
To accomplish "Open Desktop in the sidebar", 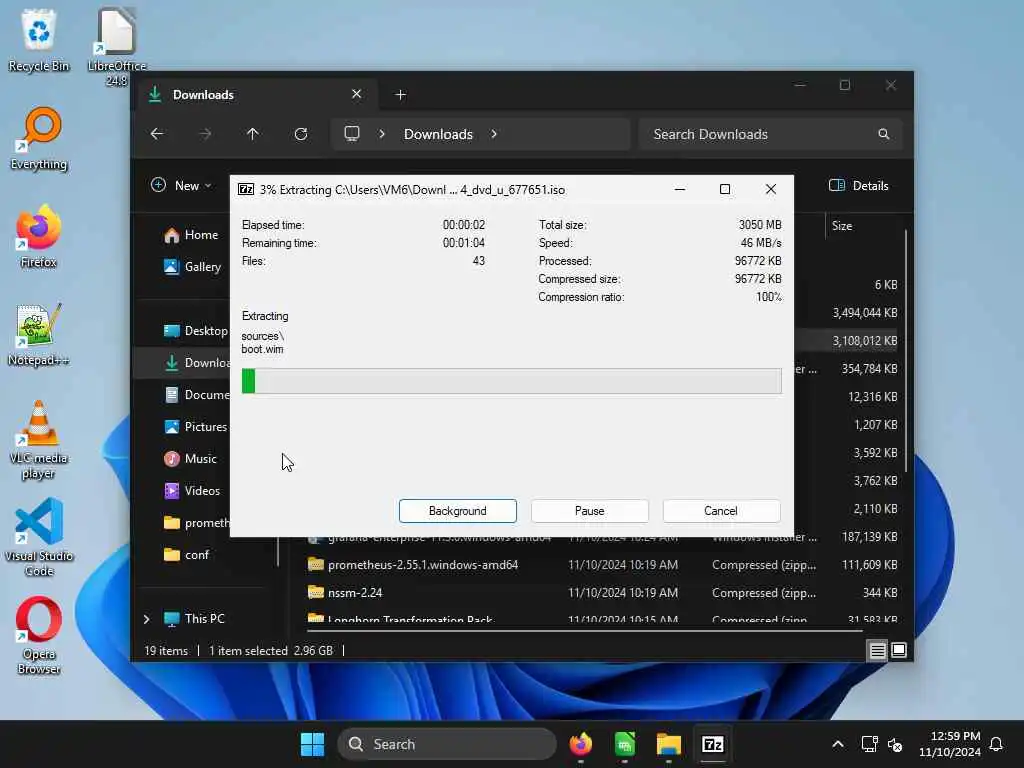I will 195,330.
